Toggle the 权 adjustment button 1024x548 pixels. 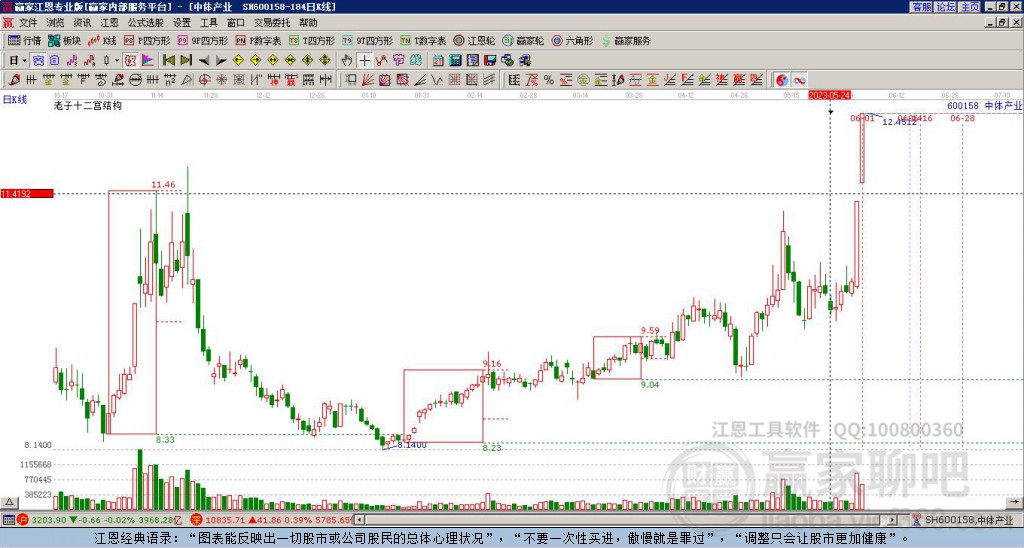pyautogui.click(x=130, y=60)
